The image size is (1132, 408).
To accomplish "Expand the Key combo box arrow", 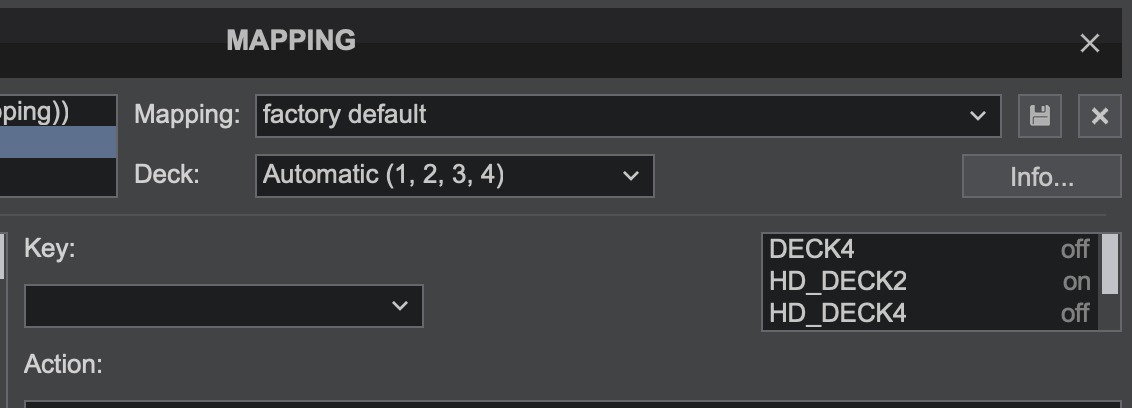I will point(400,305).
